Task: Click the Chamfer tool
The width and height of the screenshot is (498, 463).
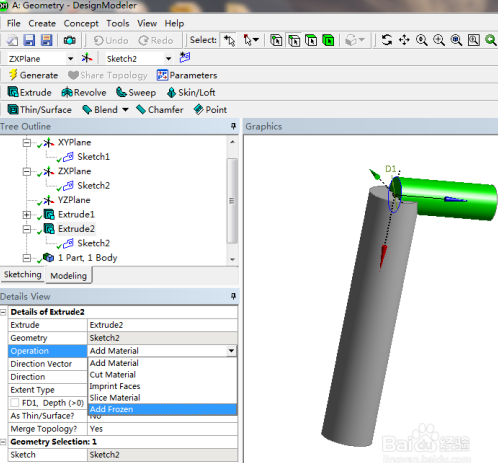Action: coord(160,110)
